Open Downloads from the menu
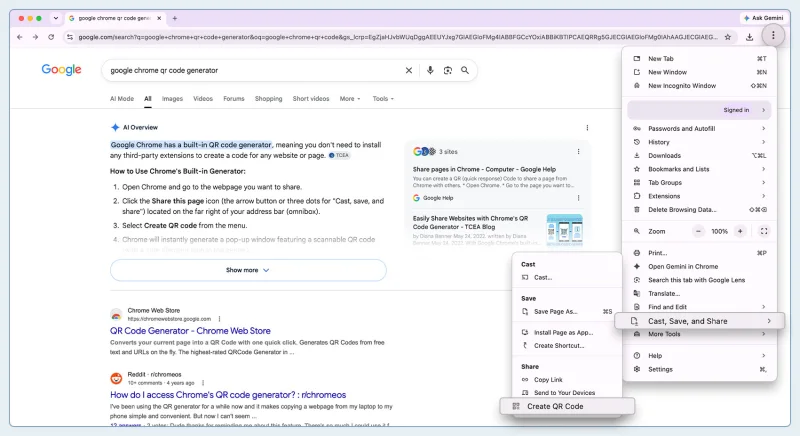 (x=699, y=156)
